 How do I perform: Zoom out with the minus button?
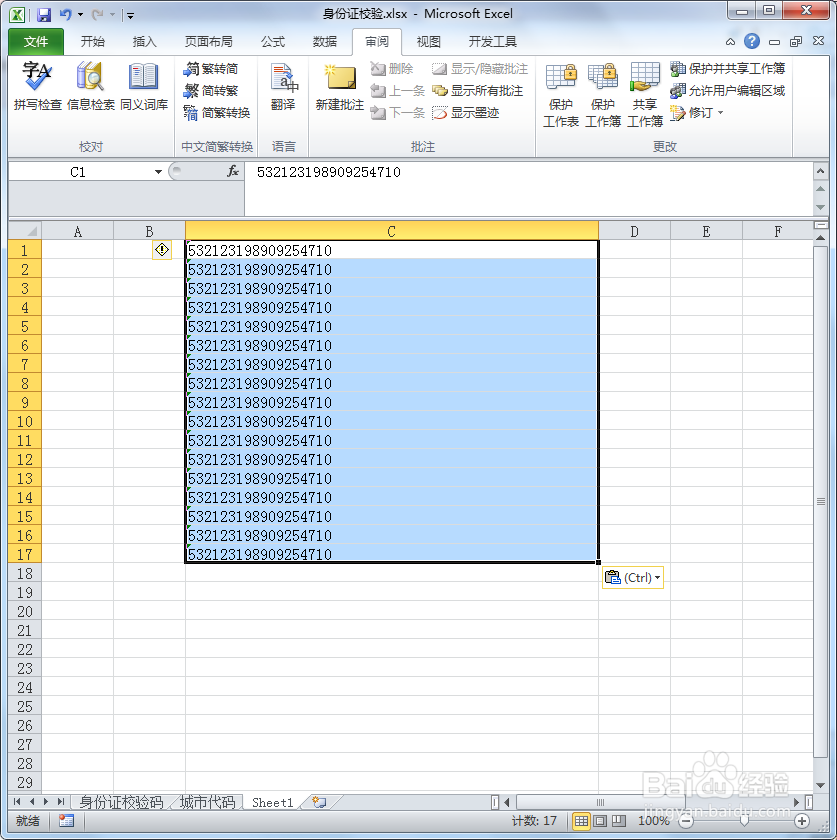pyautogui.click(x=685, y=821)
